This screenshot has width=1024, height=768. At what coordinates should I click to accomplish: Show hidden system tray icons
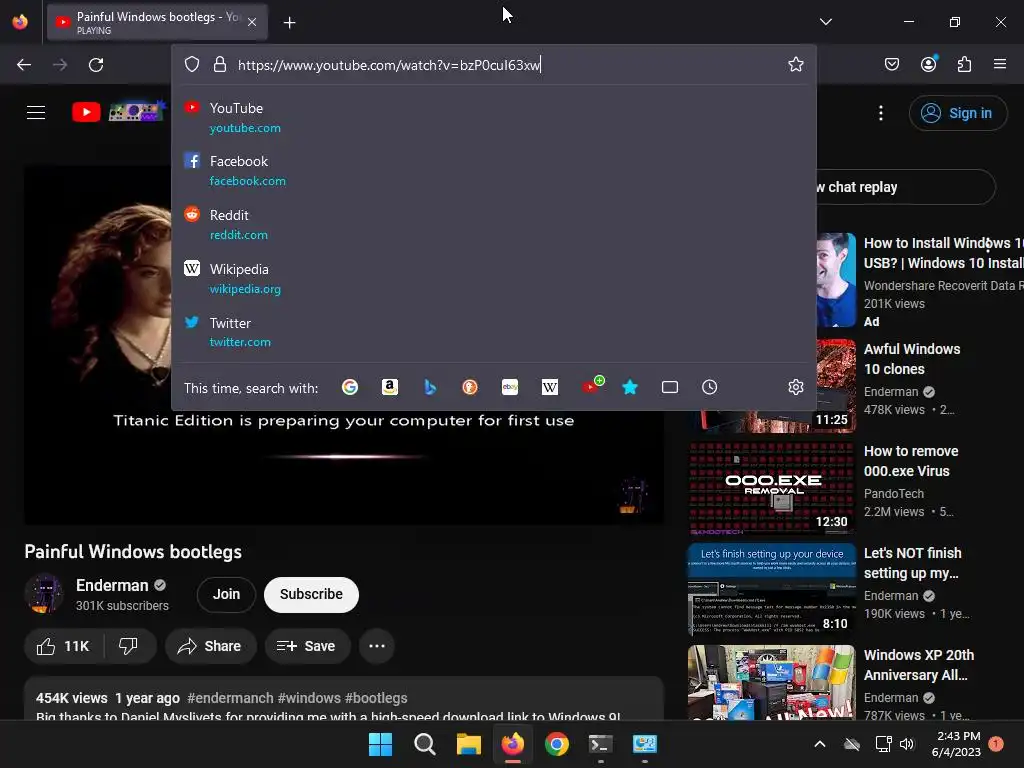click(820, 744)
